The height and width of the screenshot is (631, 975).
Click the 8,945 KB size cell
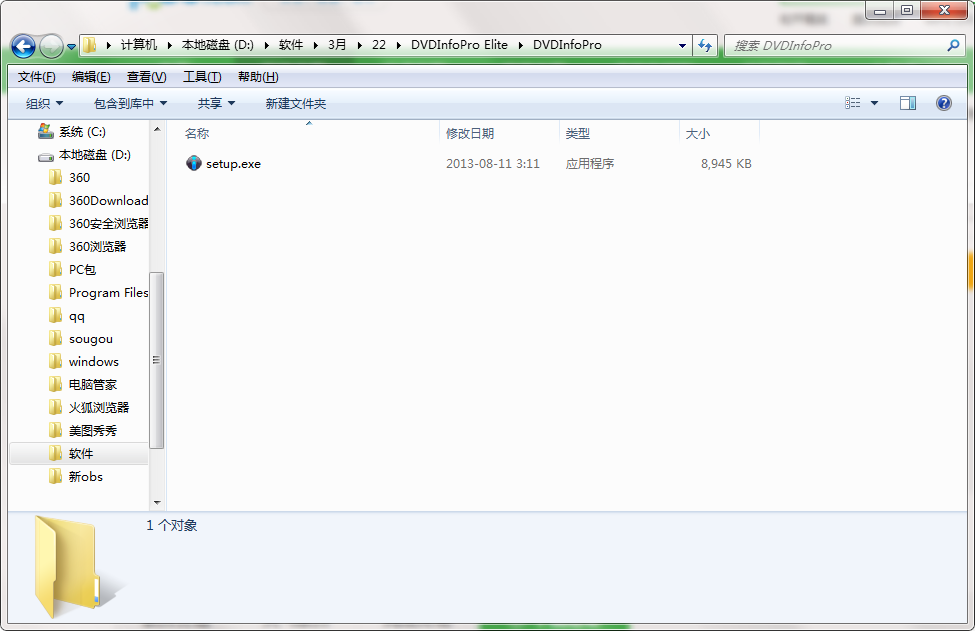[x=726, y=164]
